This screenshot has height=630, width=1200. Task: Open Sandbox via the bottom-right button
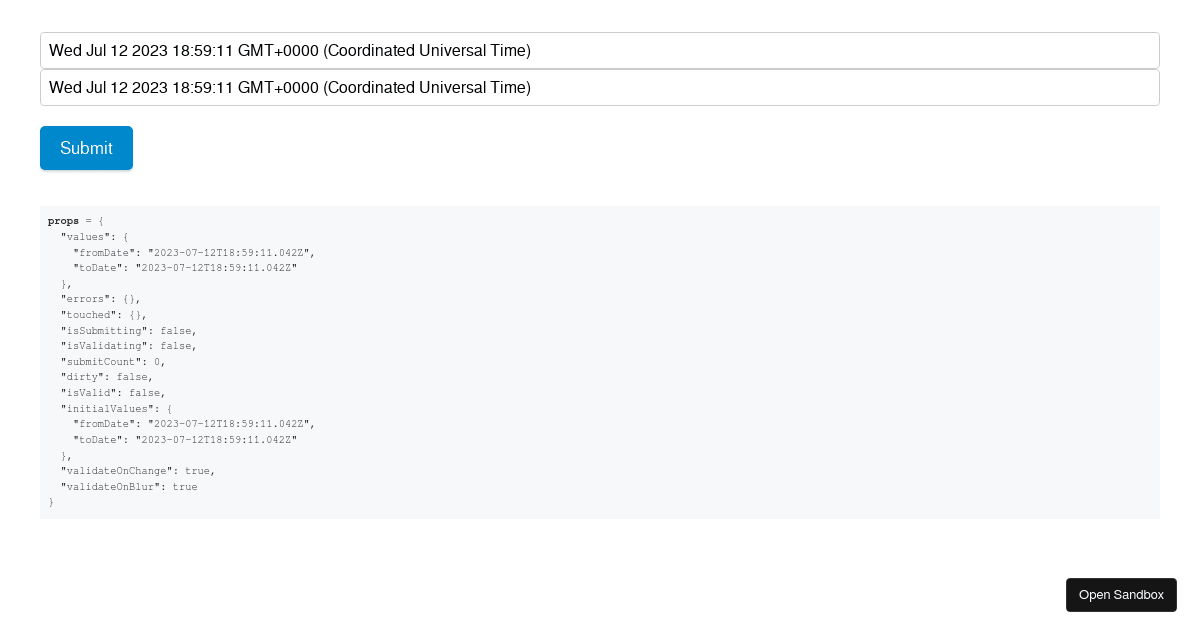click(1121, 594)
